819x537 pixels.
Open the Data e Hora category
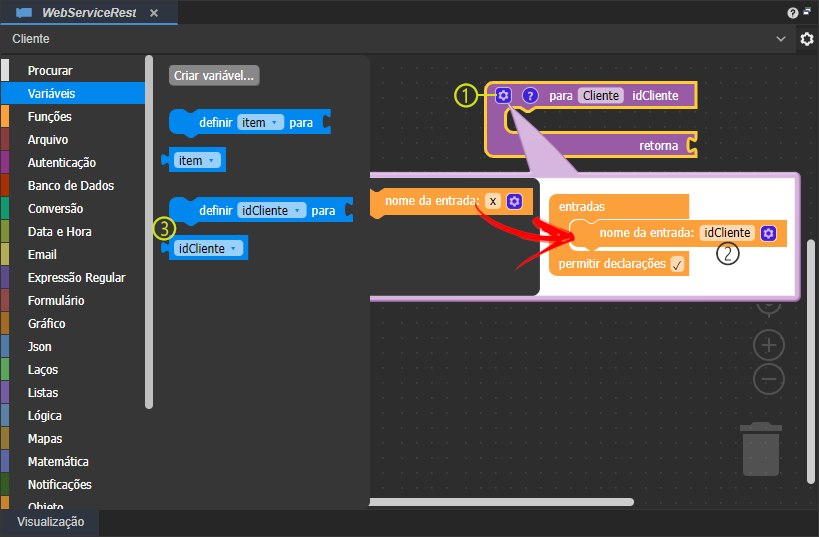73,231
